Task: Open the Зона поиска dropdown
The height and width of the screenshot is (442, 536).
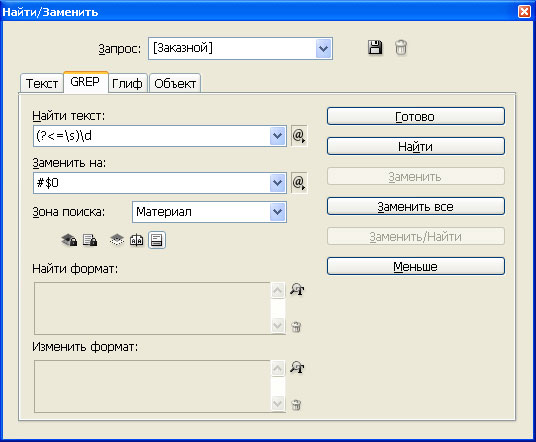Action: [278, 212]
